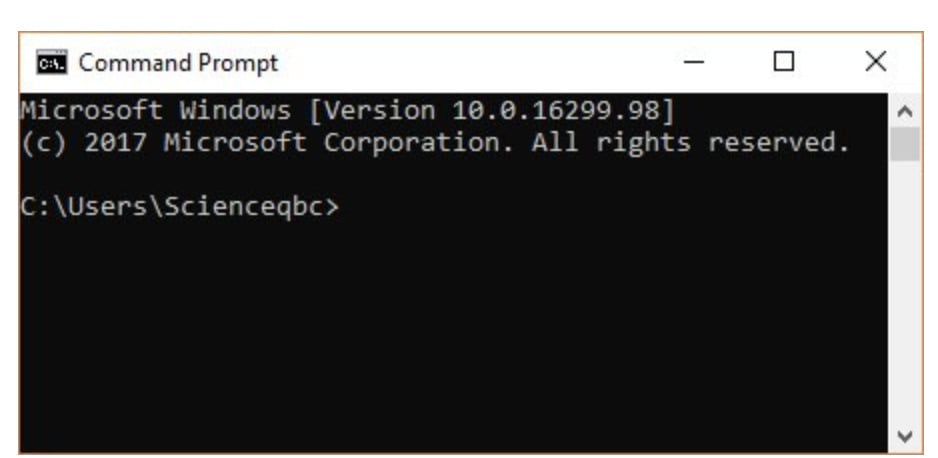The image size is (938, 458).
Task: Click the "Command Prompt" title text
Action: [x=178, y=63]
